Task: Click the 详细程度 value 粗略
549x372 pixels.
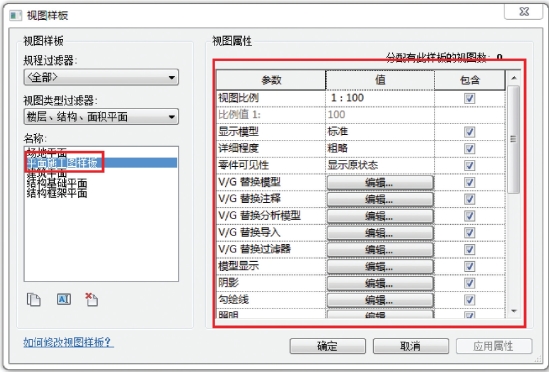Action: pyautogui.click(x=380, y=149)
